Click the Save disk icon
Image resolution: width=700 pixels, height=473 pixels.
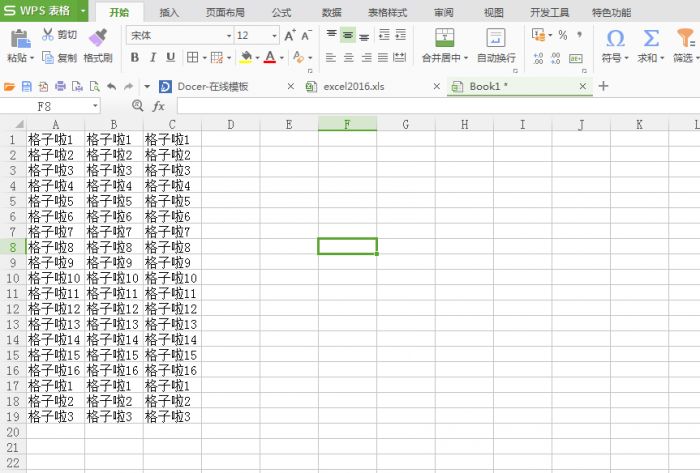coord(27,86)
